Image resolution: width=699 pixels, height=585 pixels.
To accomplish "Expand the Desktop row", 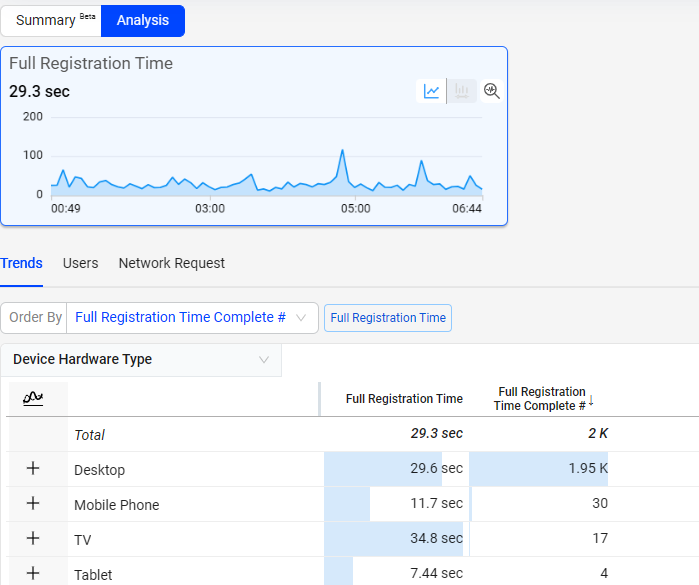I will [x=33, y=469].
